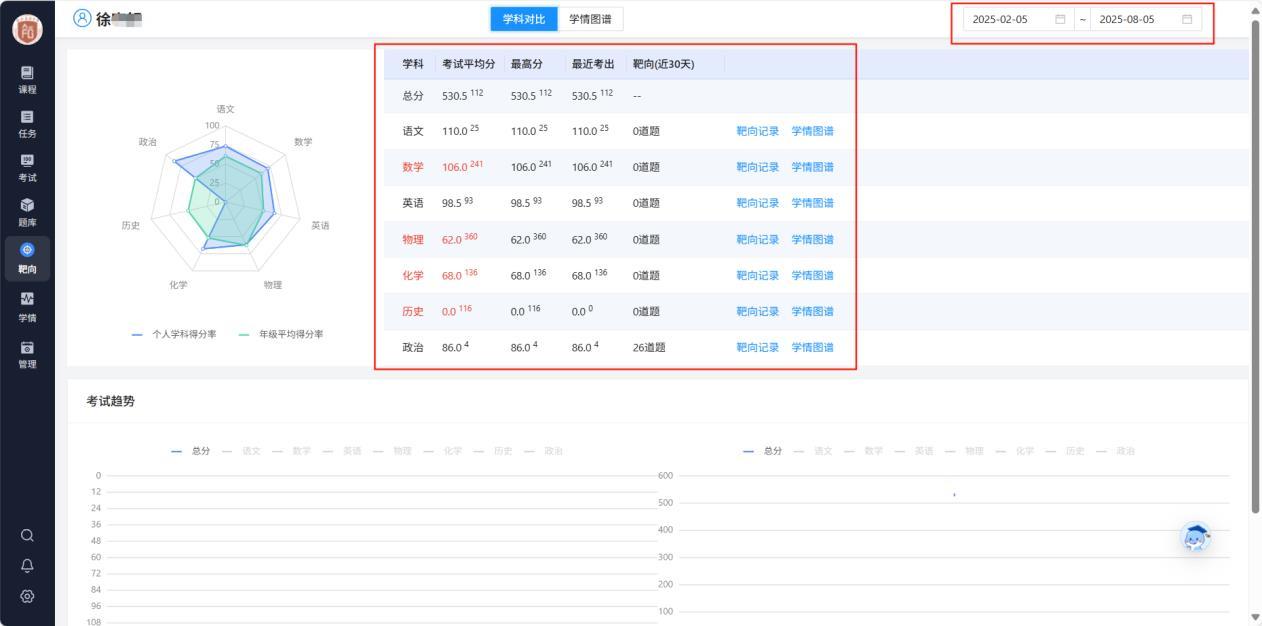This screenshot has width=1262, height=626.
Task: Open the settings gear in sidebar
Action: coord(27,596)
